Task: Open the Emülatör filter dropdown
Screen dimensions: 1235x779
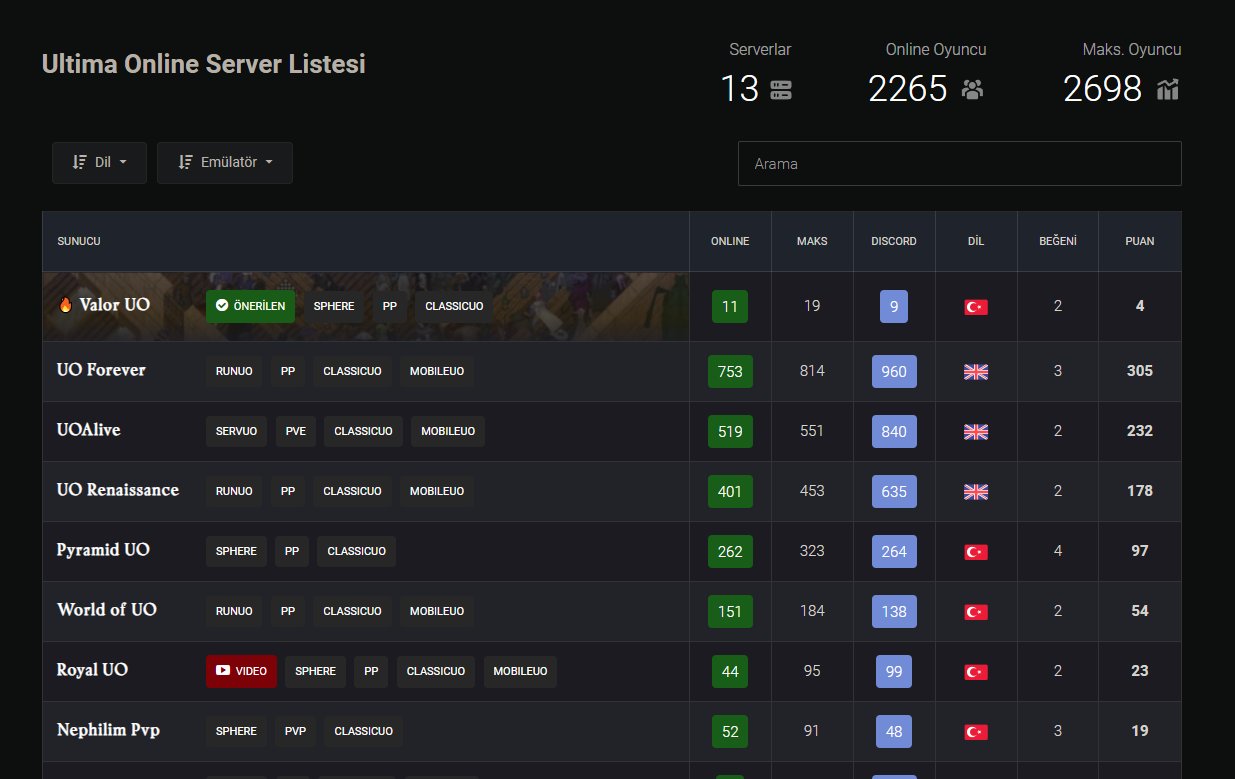Action: (225, 162)
